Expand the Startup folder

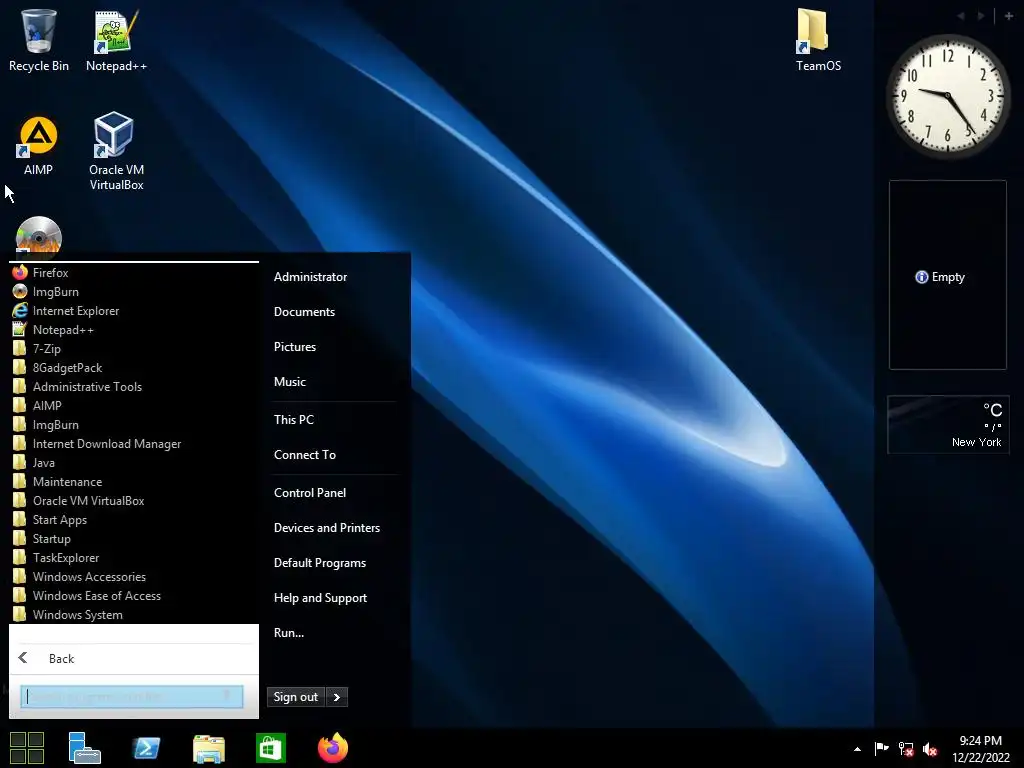[134, 538]
